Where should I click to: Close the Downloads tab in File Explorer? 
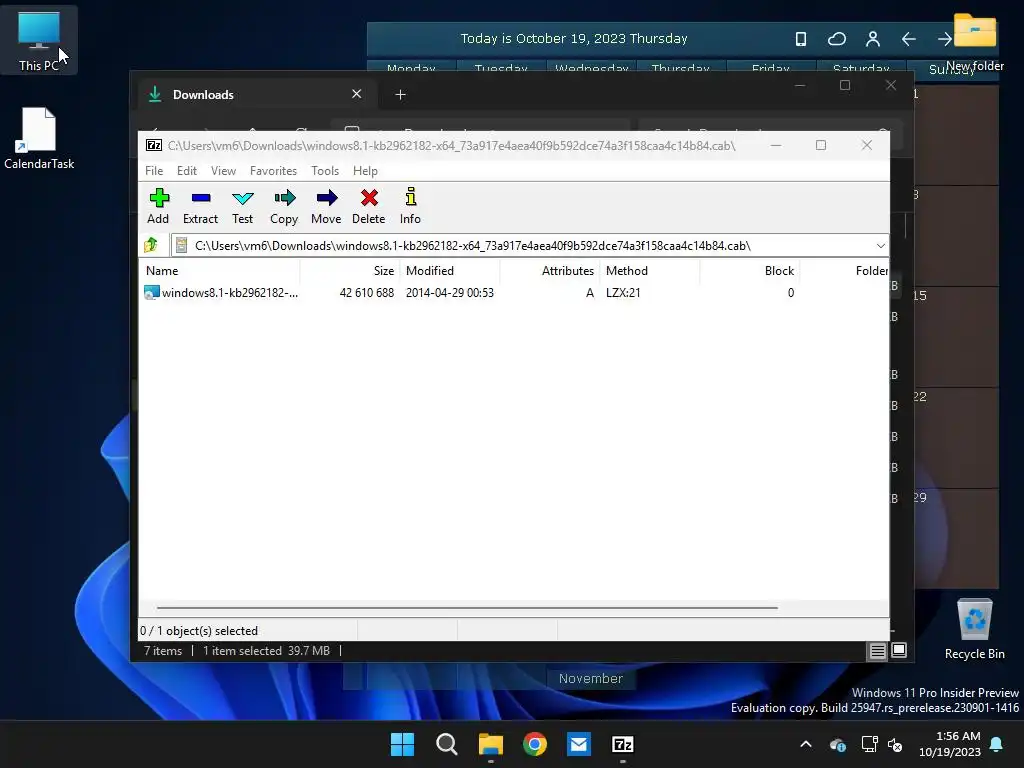tap(357, 94)
